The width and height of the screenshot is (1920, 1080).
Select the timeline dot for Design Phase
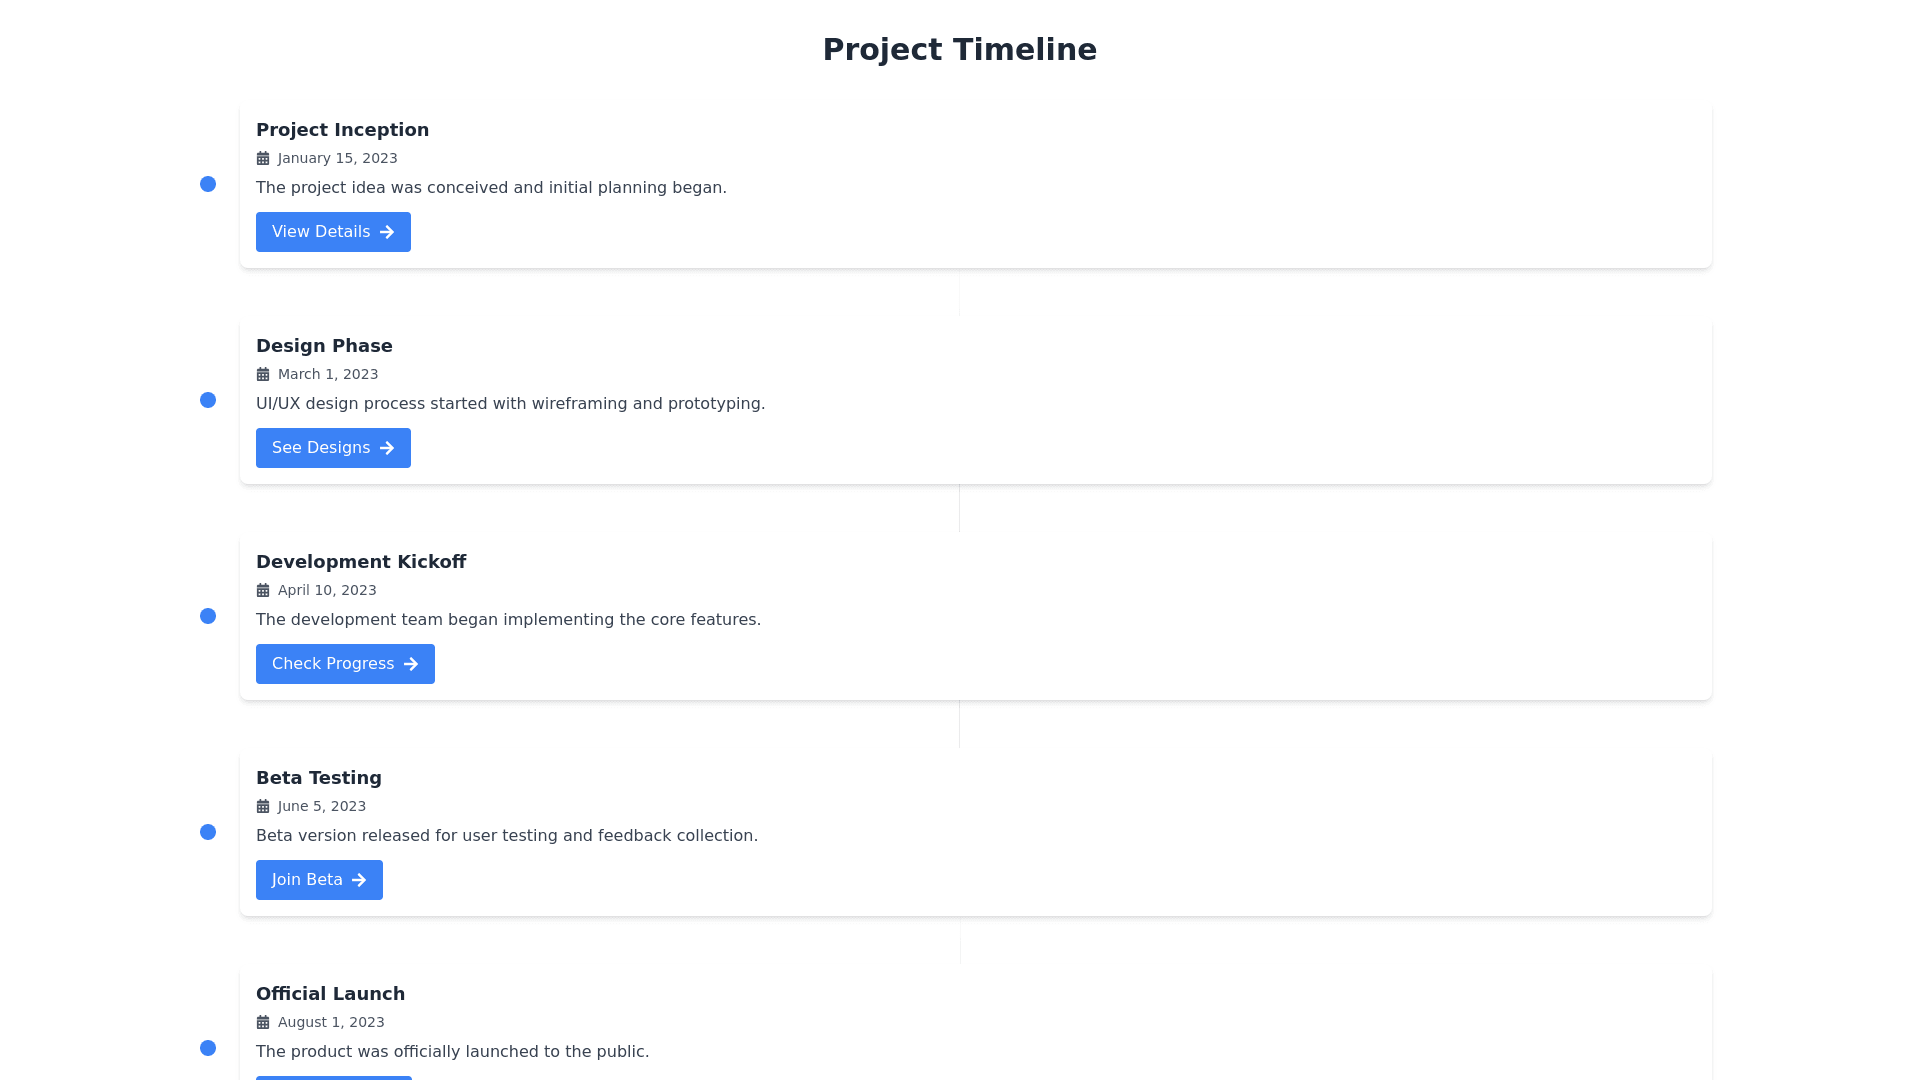tap(209, 400)
